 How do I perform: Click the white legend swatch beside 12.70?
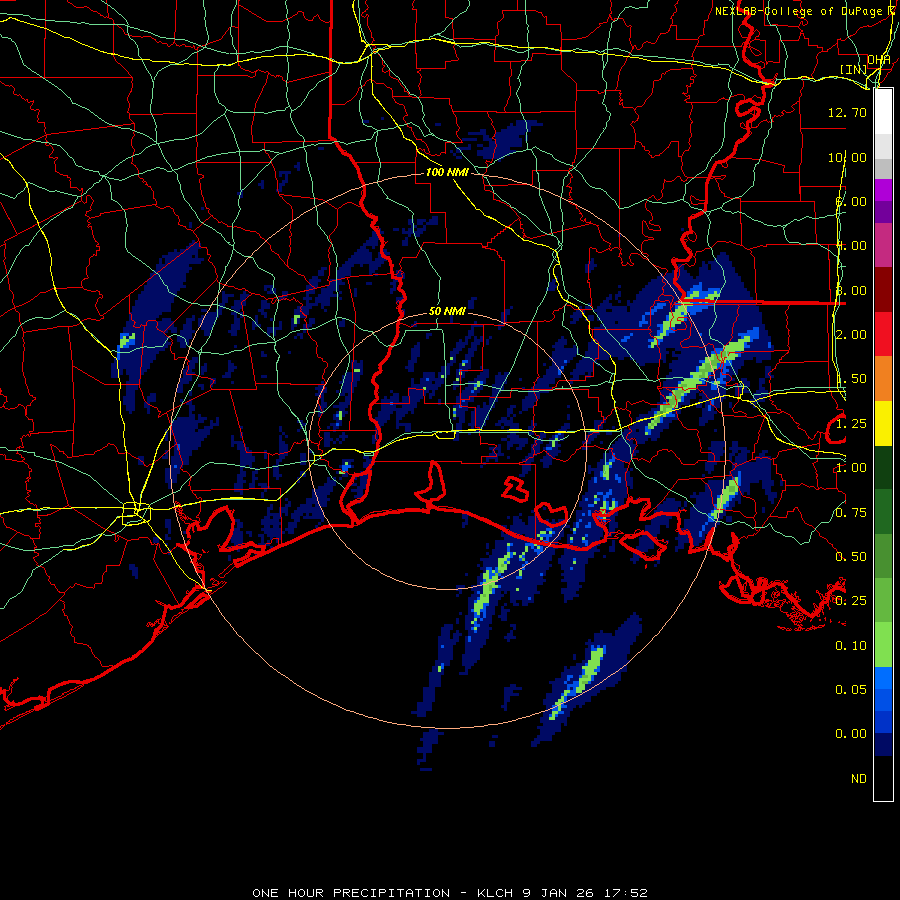pos(883,112)
